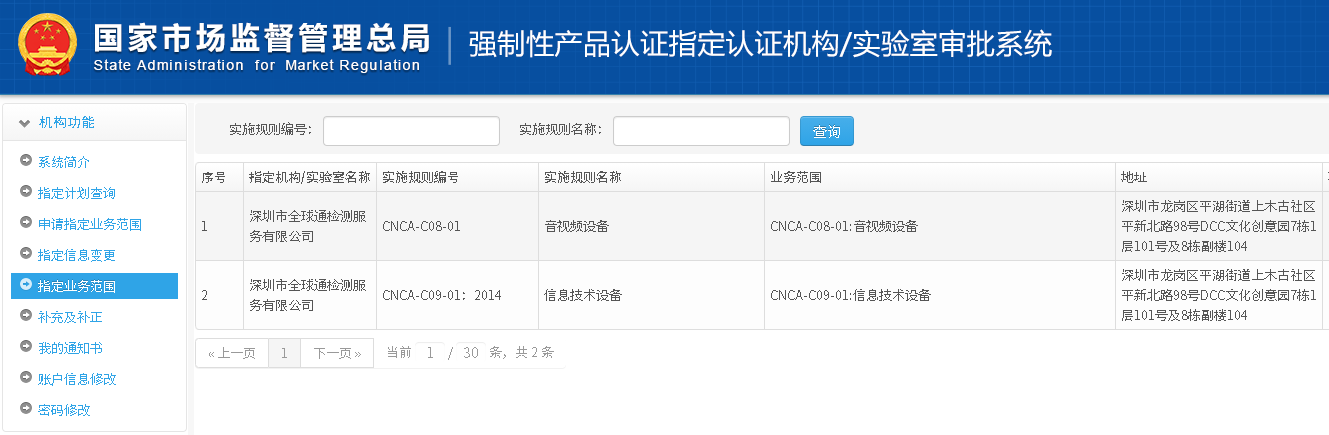
Task: Focus the 实施规则编号 input field
Action: 411,131
